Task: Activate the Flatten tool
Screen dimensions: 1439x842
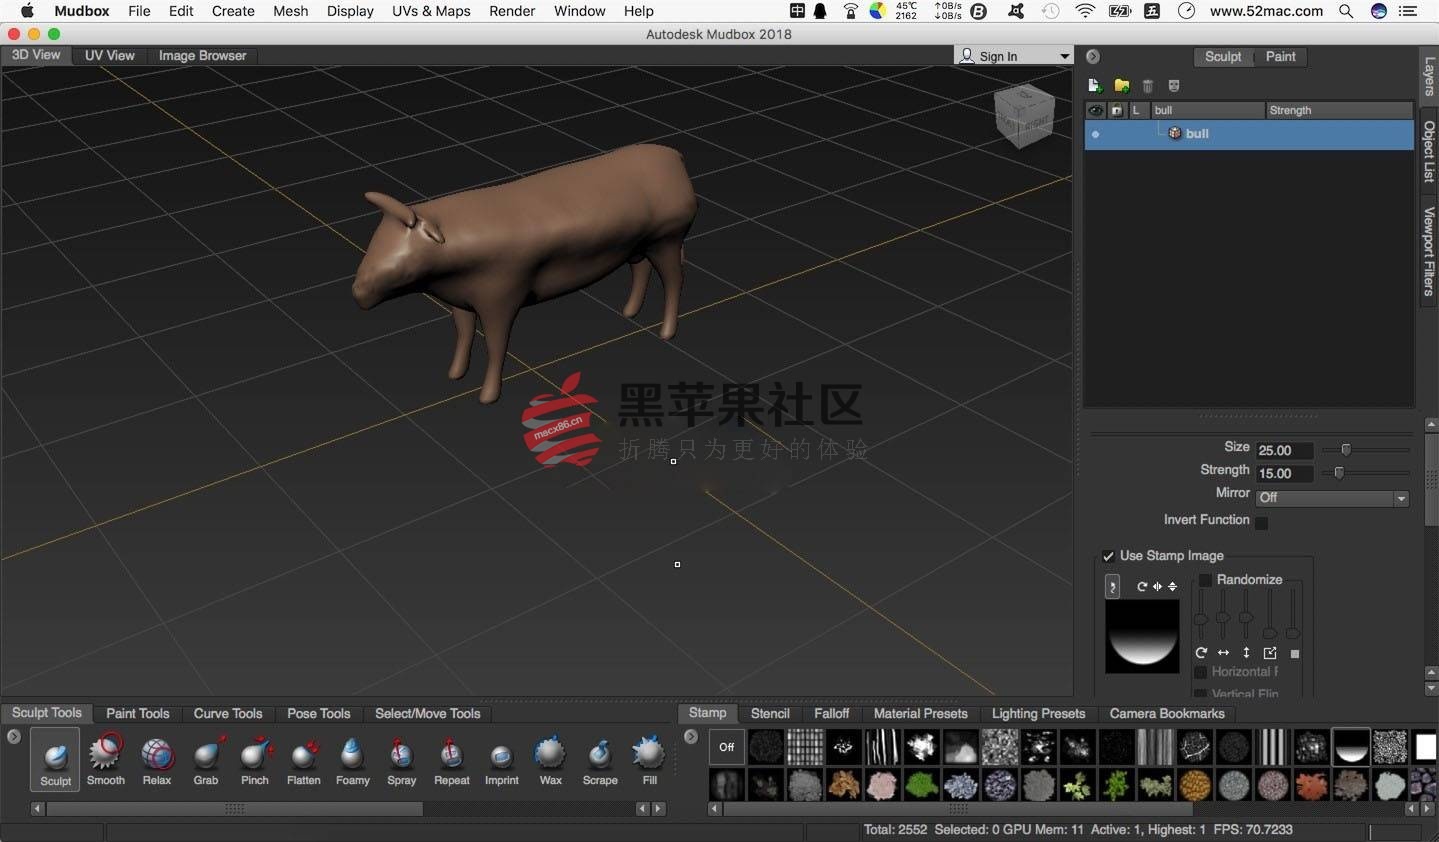Action: click(304, 759)
